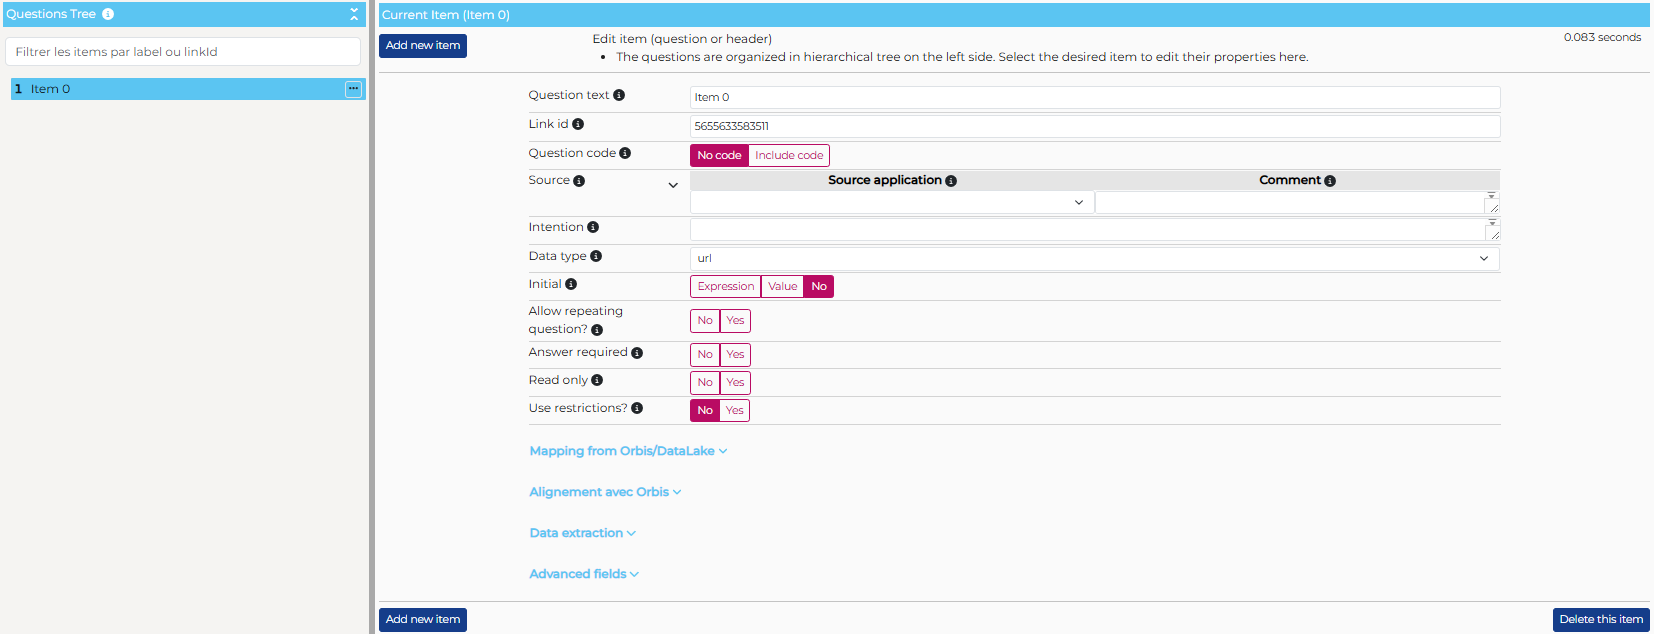Click the Delete this item button

pyautogui.click(x=1600, y=620)
